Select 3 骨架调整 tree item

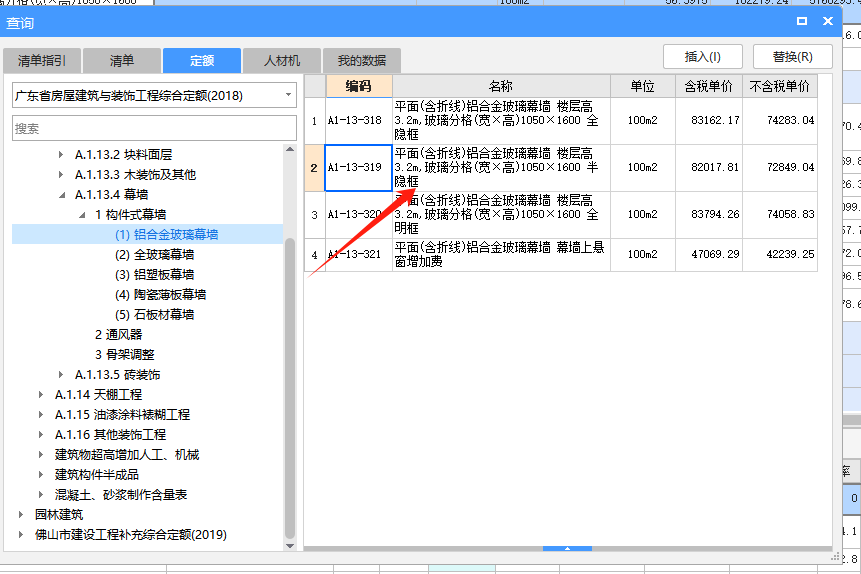tap(125, 354)
